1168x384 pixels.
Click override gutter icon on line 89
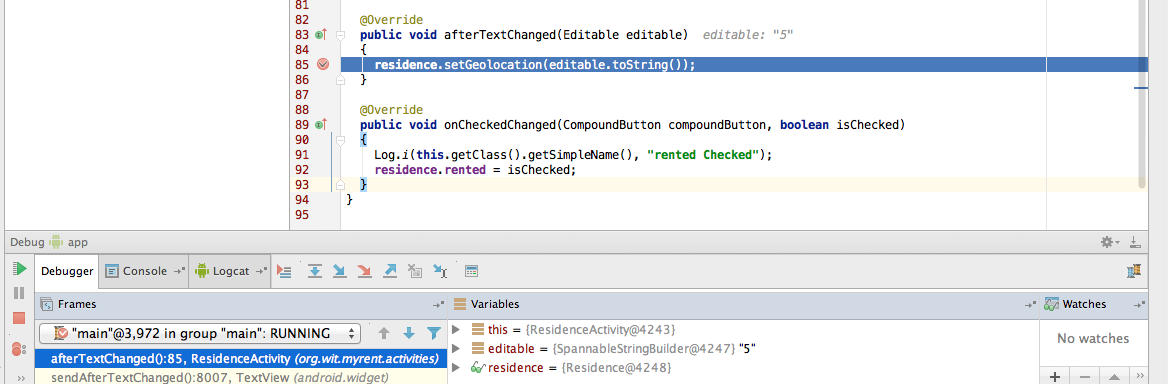click(x=321, y=125)
